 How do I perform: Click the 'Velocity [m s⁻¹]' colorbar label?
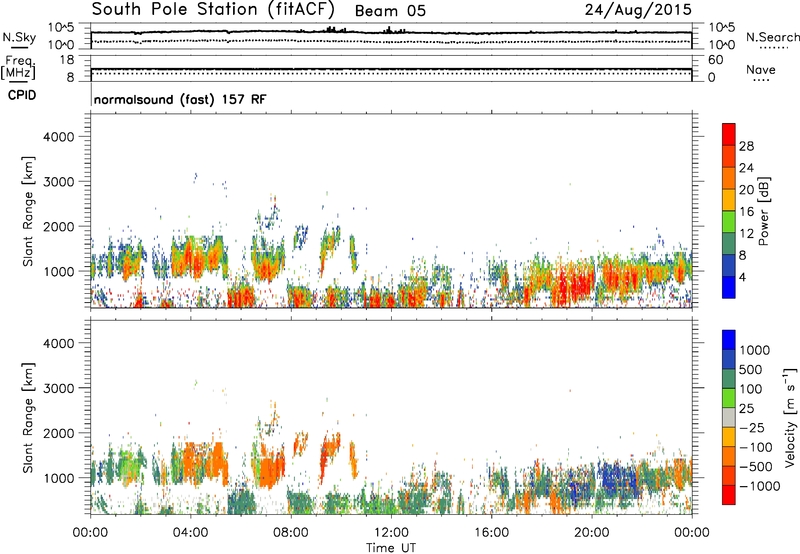[790, 417]
